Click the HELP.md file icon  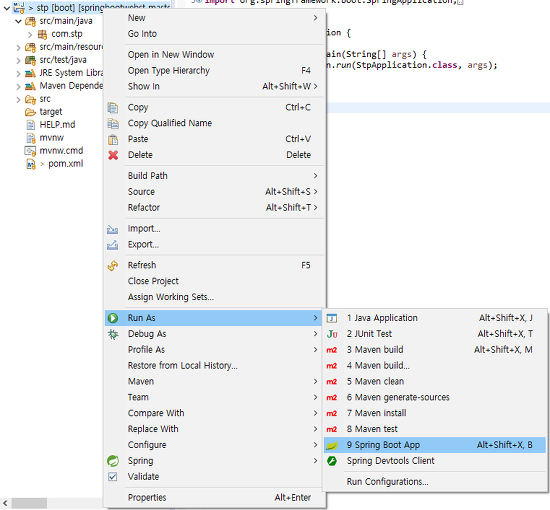pyautogui.click(x=31, y=125)
